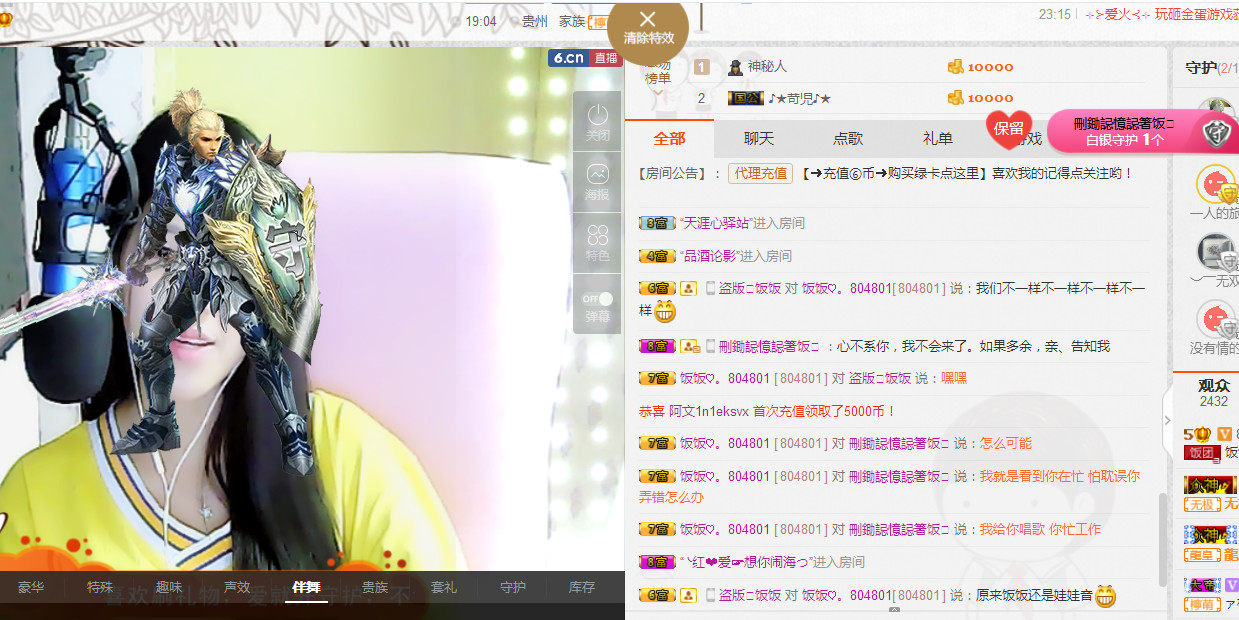Open the 礼单 gift list tab
The image size is (1239, 620).
tap(938, 139)
